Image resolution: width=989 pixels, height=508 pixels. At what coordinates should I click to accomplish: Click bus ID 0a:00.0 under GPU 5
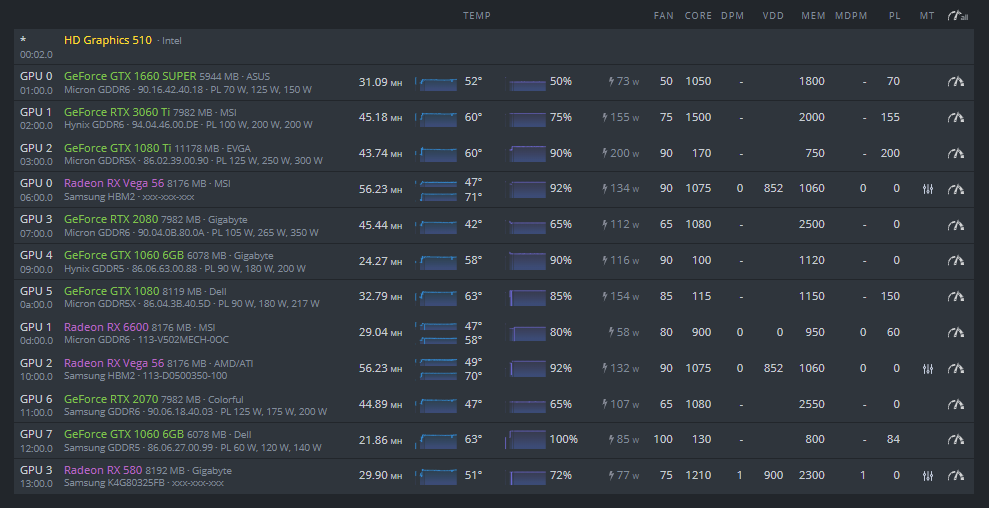(x=37, y=304)
